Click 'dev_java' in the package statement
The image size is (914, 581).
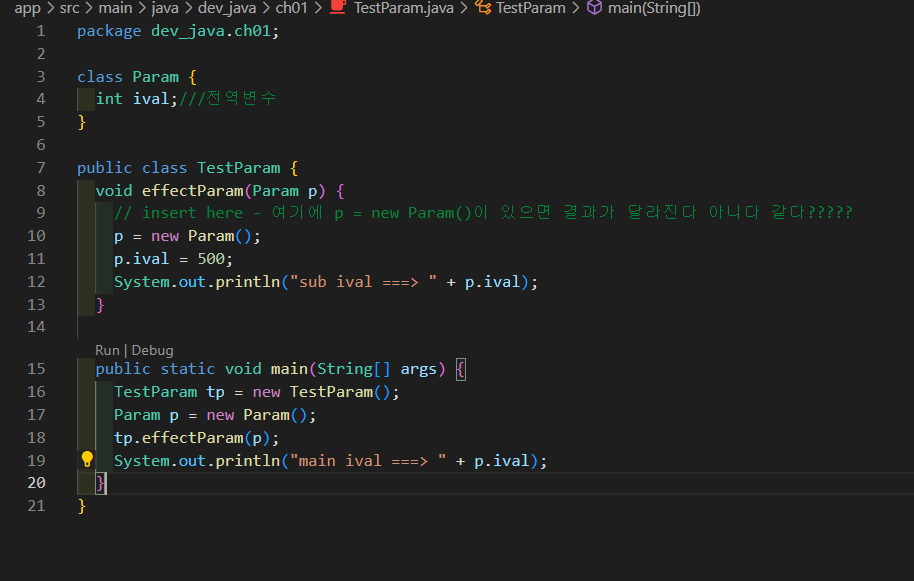click(x=188, y=31)
